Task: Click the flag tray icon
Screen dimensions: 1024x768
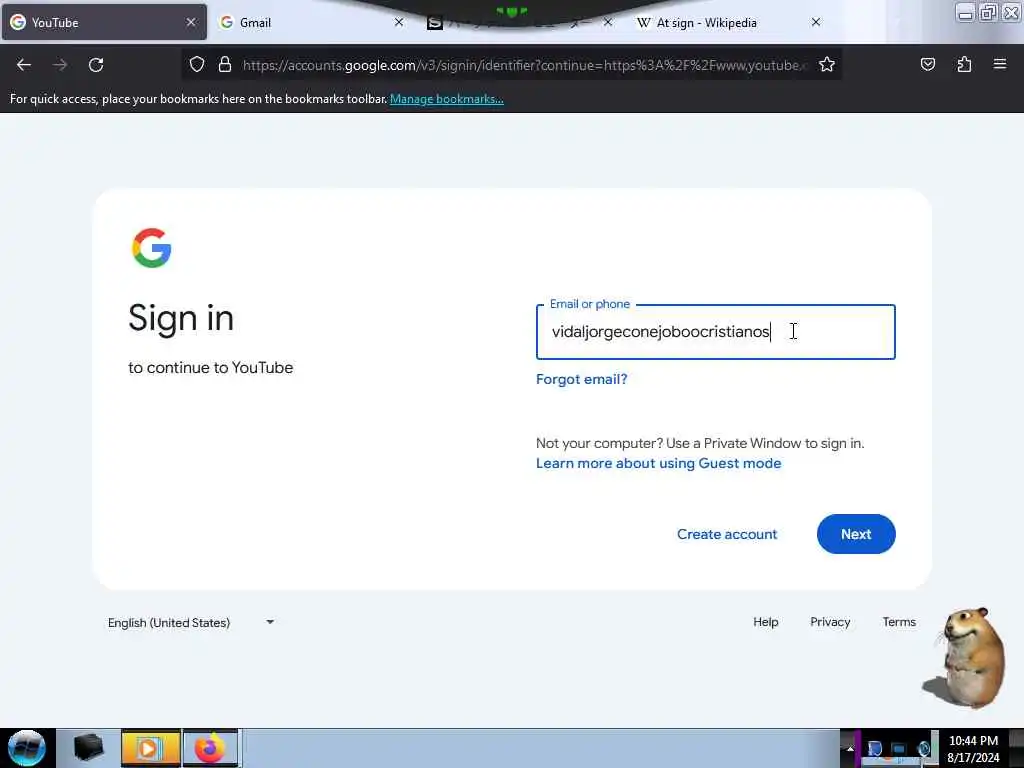Action: click(874, 748)
